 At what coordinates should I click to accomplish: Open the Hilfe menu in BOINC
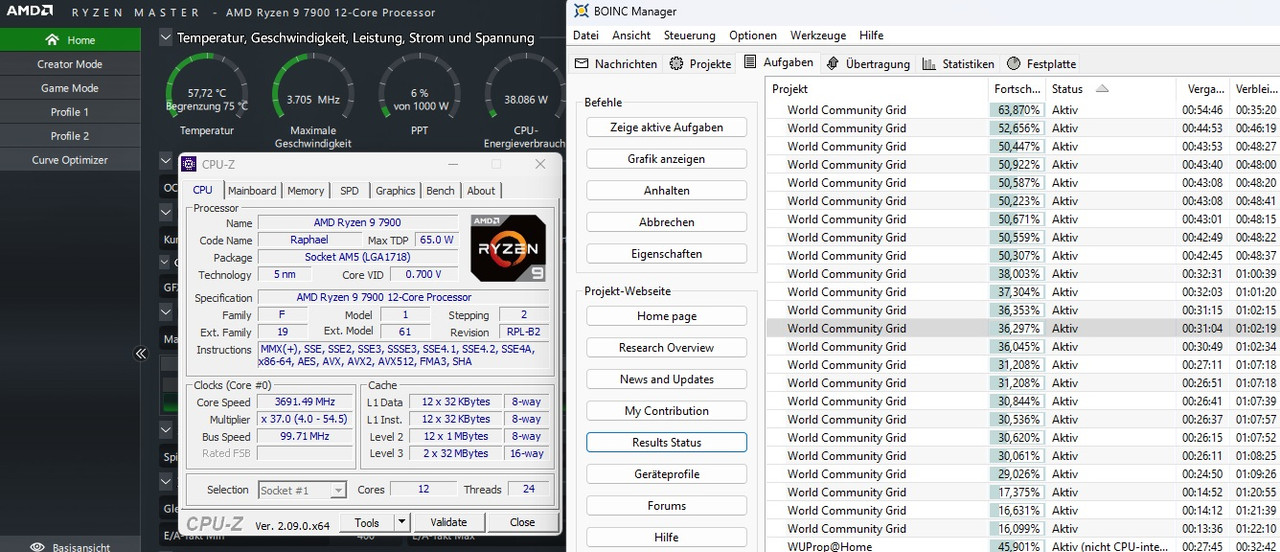(x=871, y=35)
